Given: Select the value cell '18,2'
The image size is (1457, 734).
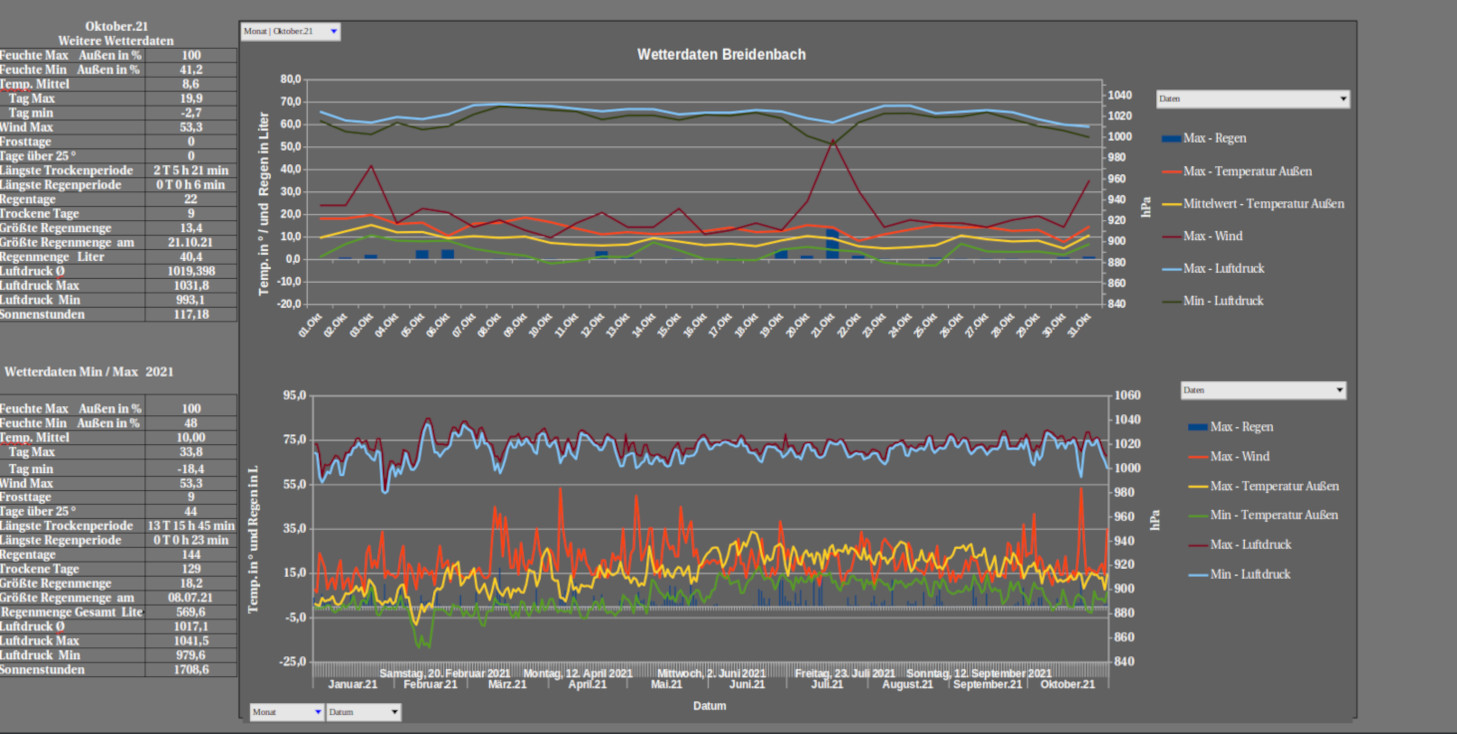Looking at the screenshot, I should pos(191,583).
